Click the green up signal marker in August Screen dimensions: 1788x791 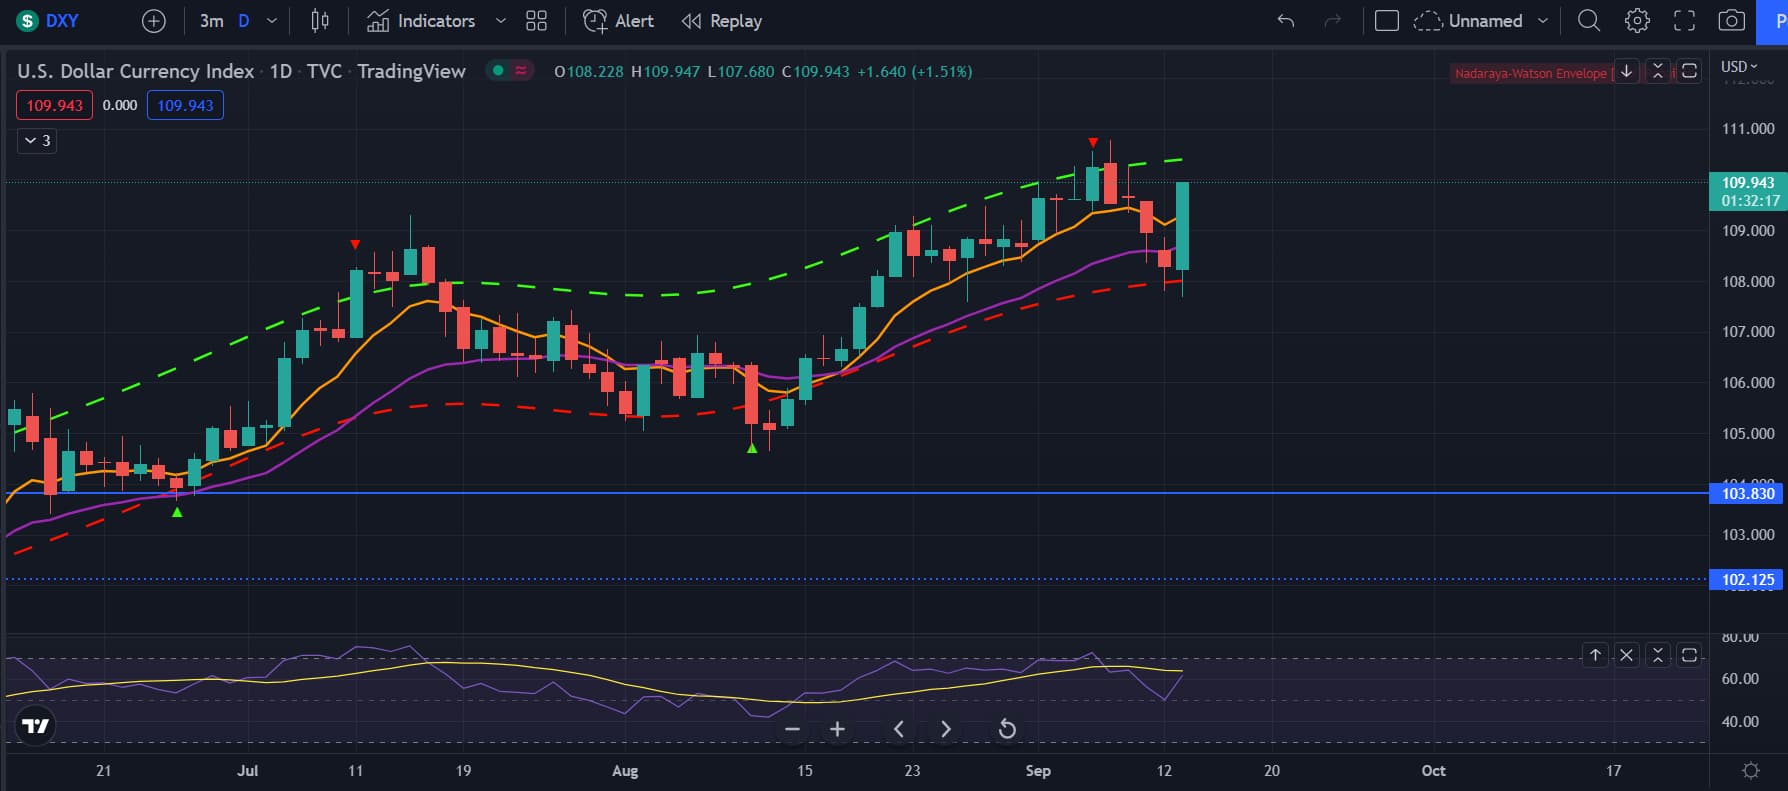pyautogui.click(x=752, y=448)
